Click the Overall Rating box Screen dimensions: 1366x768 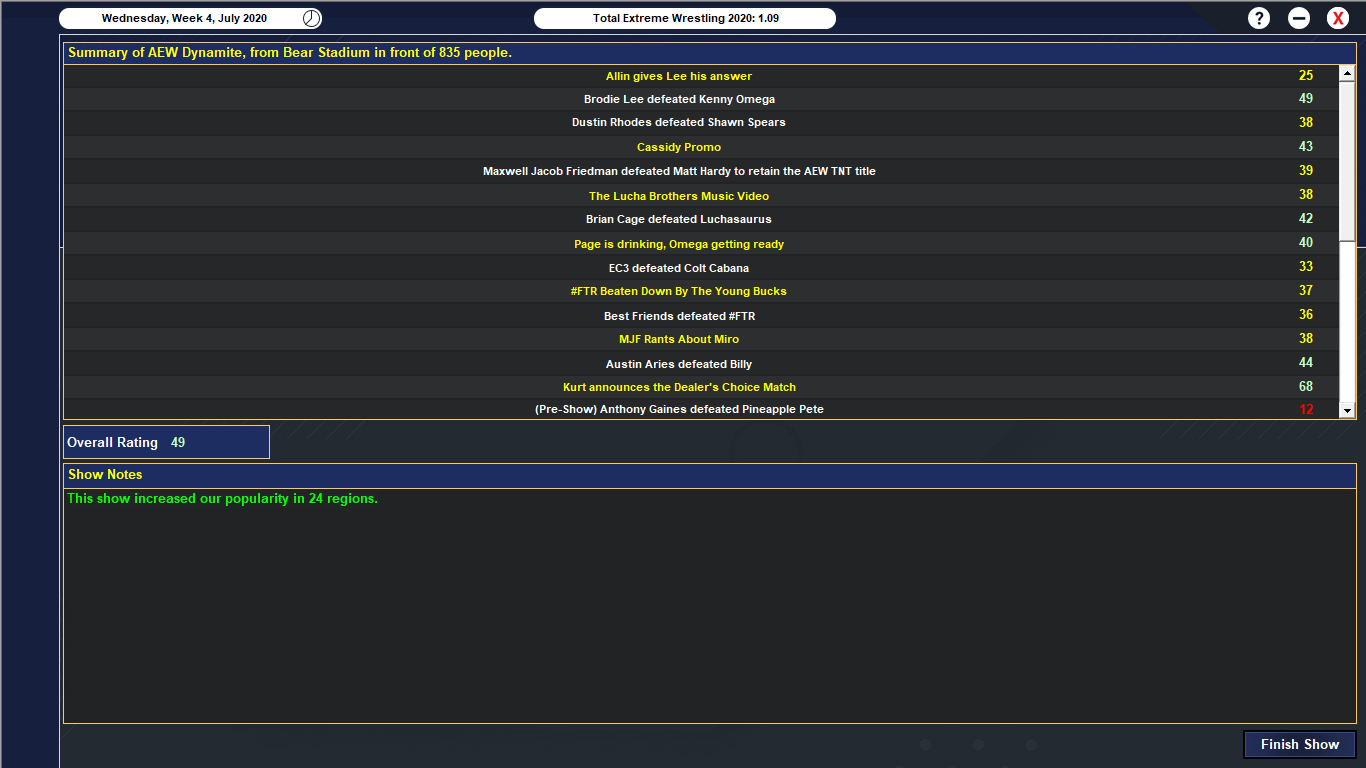166,442
